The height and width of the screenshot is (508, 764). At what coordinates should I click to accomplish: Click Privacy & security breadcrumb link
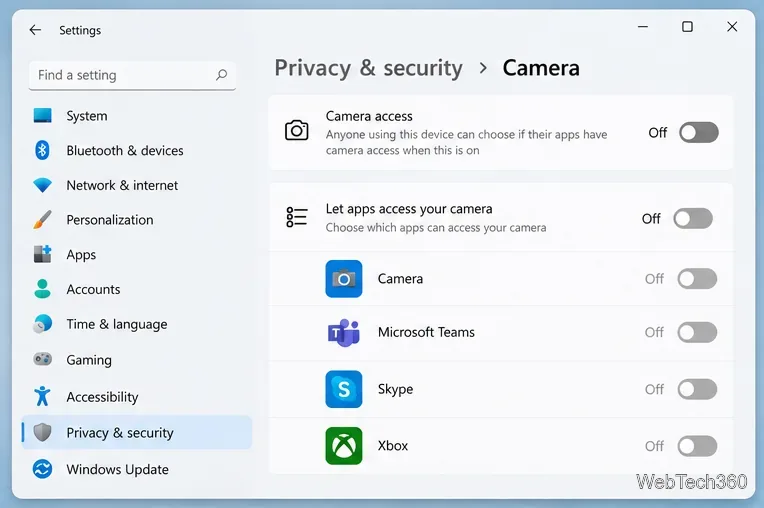(x=368, y=68)
